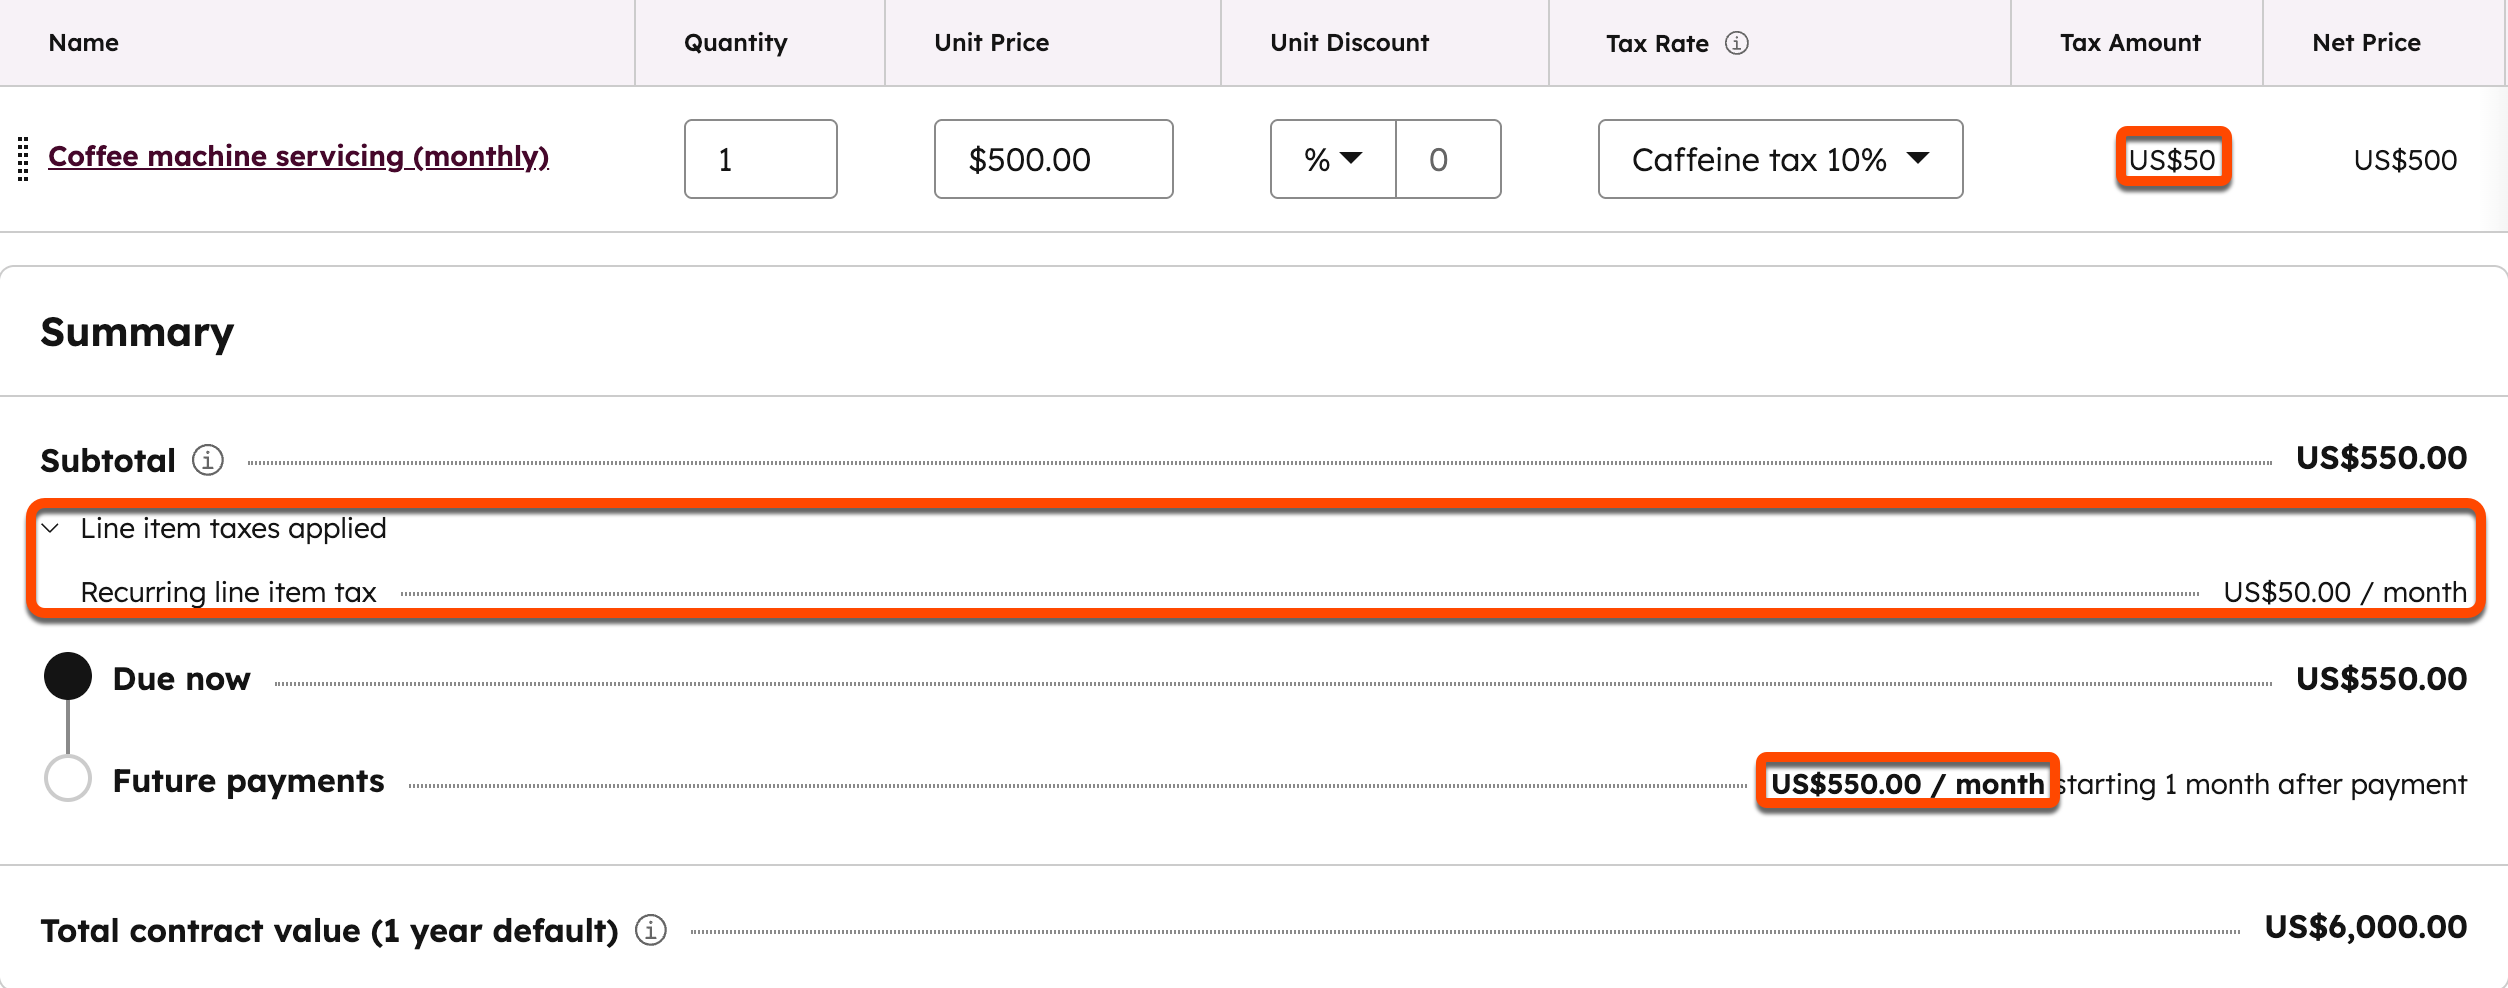Click the Due now label
Image resolution: width=2508 pixels, height=988 pixels.
click(181, 680)
